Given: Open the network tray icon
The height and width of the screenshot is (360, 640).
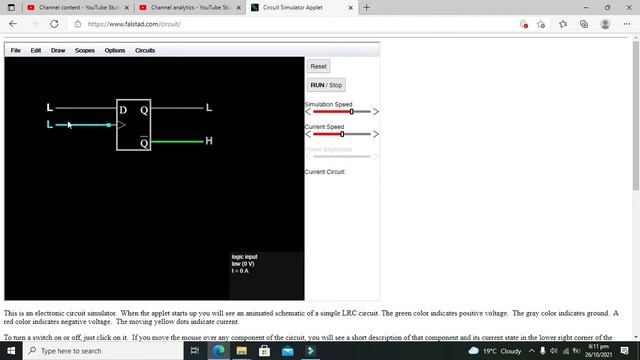Looking at the screenshot, I should coord(565,351).
